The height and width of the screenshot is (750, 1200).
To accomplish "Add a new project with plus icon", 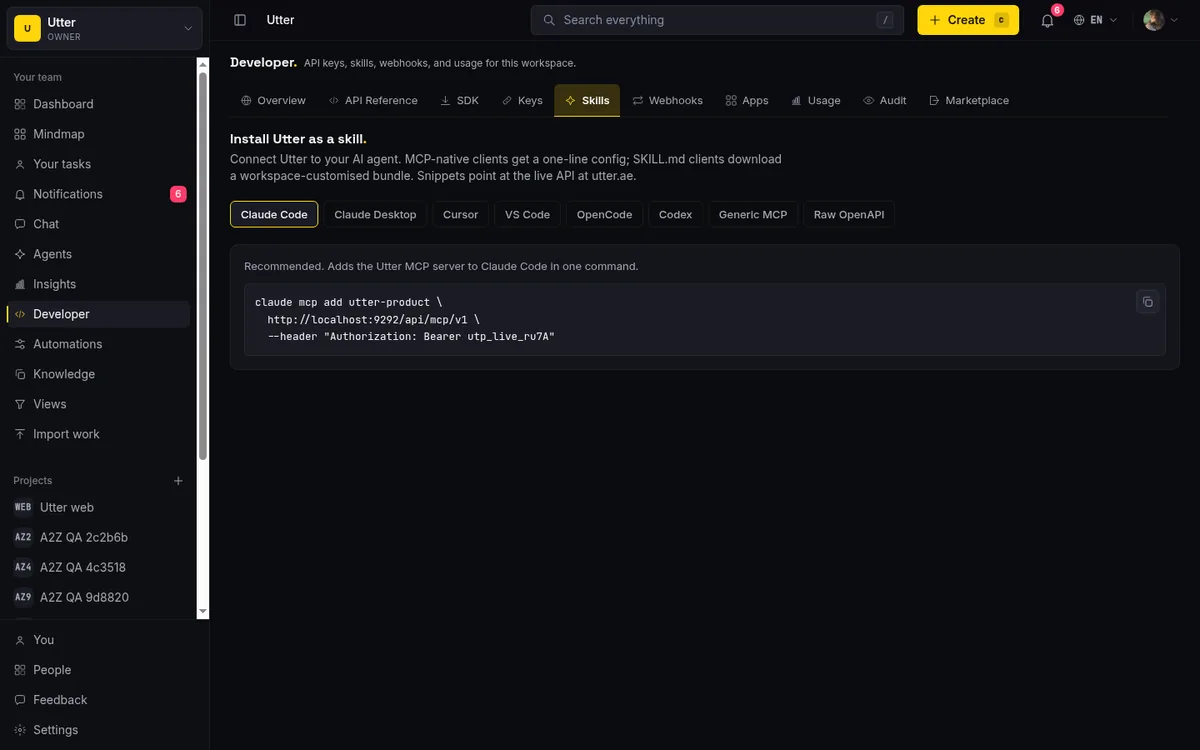I will click(x=178, y=481).
